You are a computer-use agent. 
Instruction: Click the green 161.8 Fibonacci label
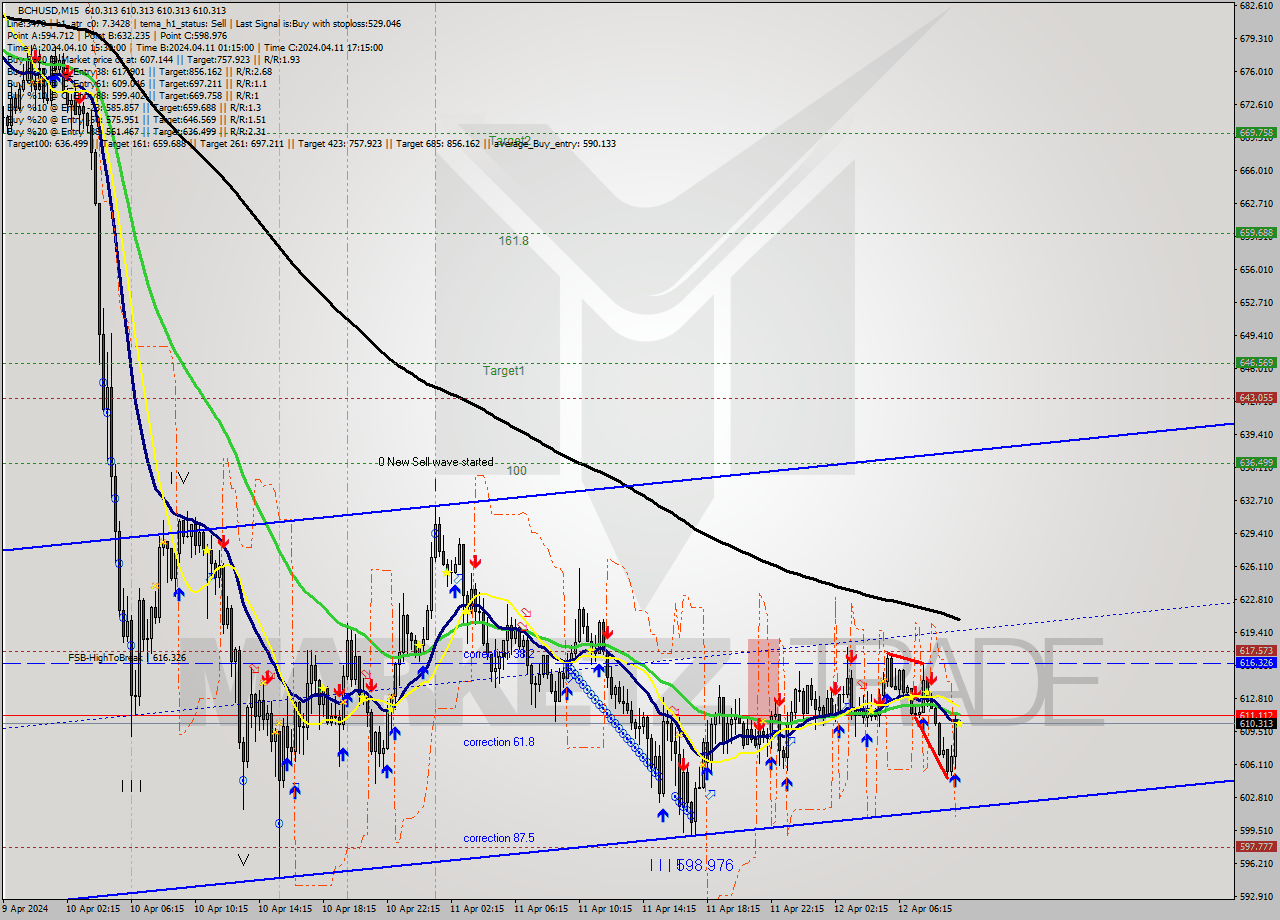coord(514,241)
